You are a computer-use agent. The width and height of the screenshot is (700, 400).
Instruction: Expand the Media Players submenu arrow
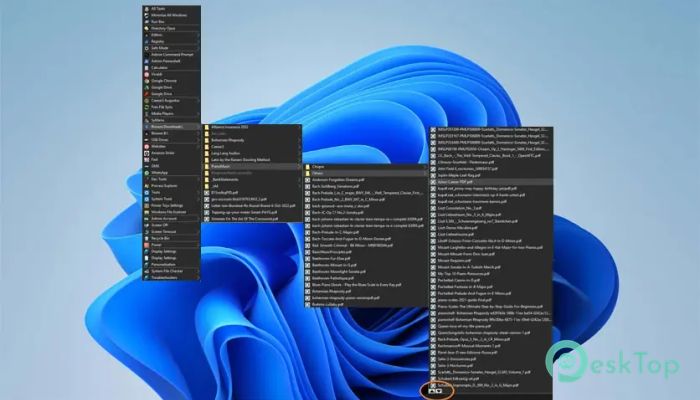tap(198, 113)
